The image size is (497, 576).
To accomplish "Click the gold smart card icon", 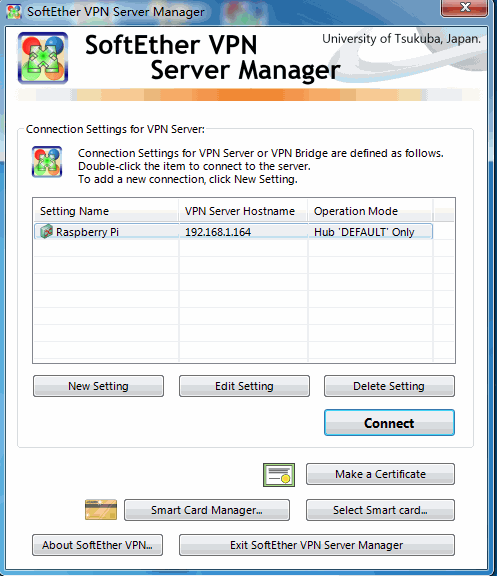I will point(101,510).
